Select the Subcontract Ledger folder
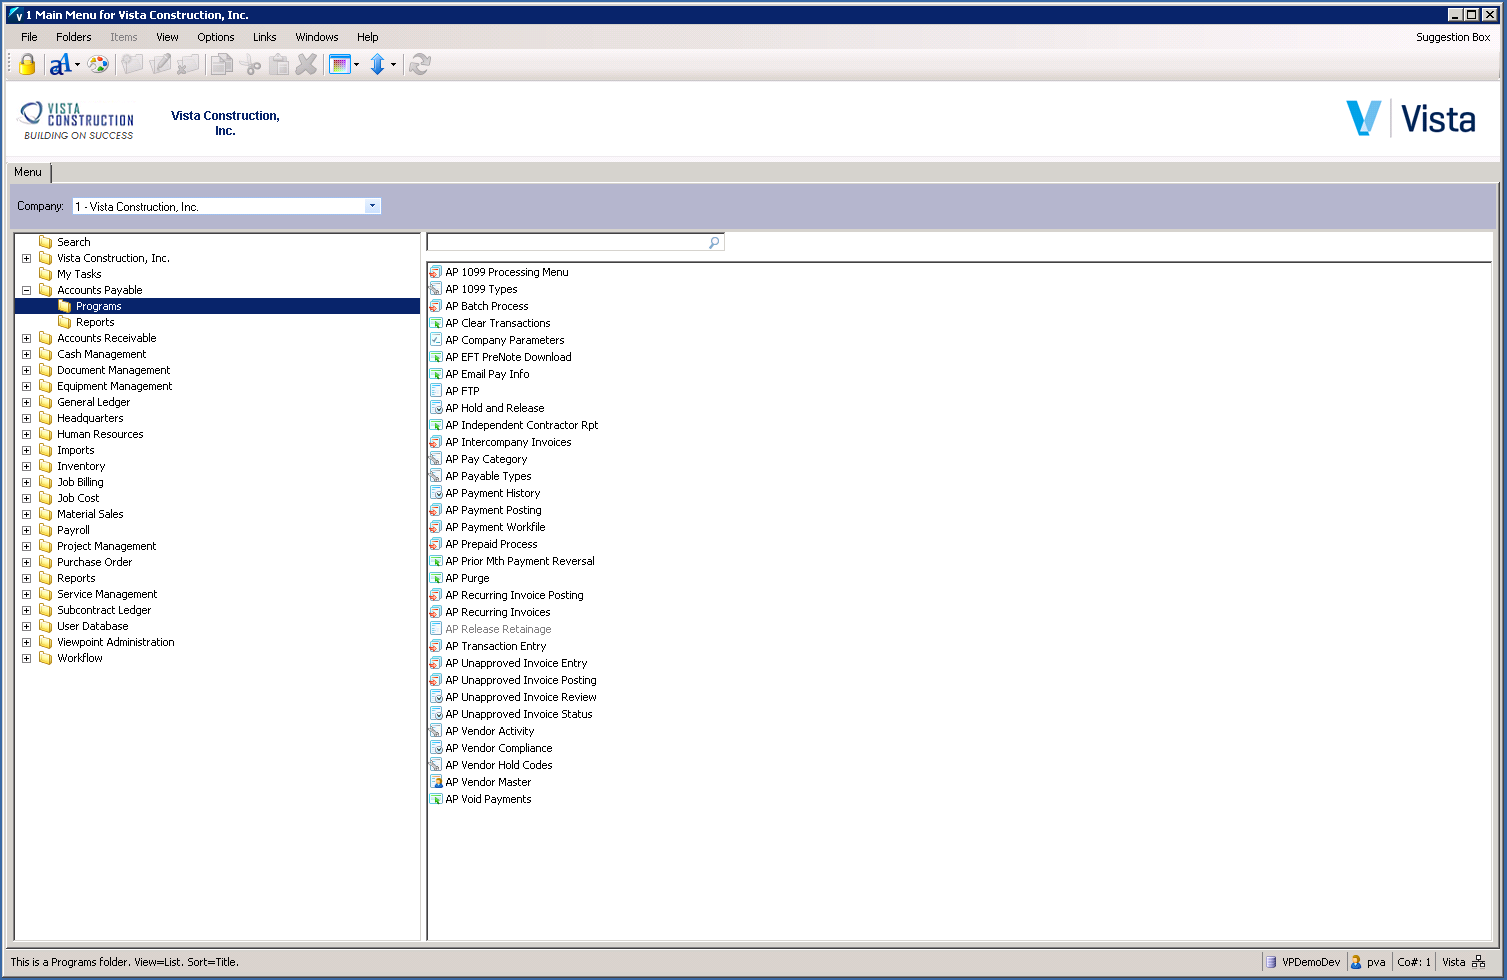 click(104, 610)
